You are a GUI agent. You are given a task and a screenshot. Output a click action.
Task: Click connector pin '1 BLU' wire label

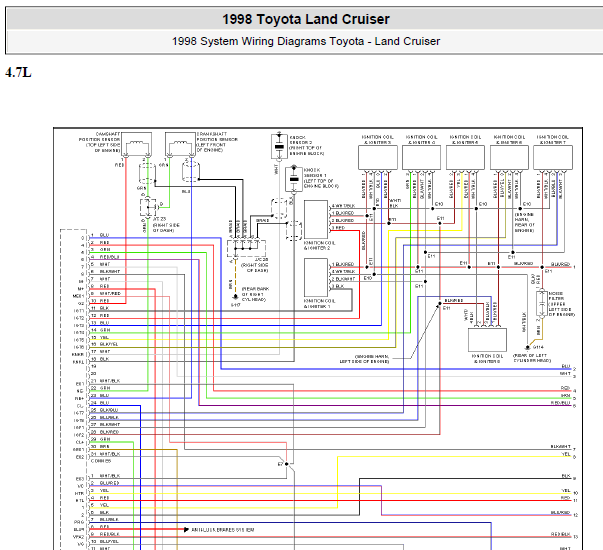tap(100, 235)
